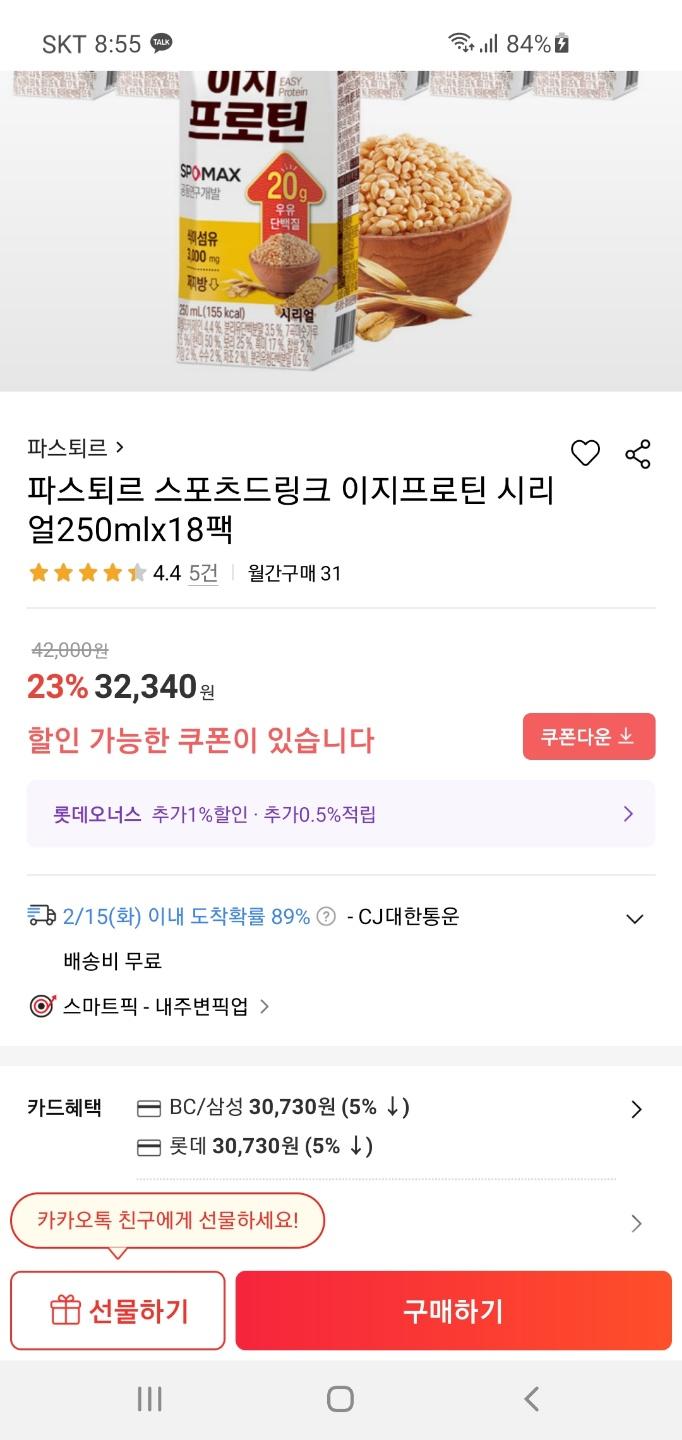The width and height of the screenshot is (682, 1440).
Task: Tap Android back navigation button
Action: pyautogui.click(x=532, y=1399)
